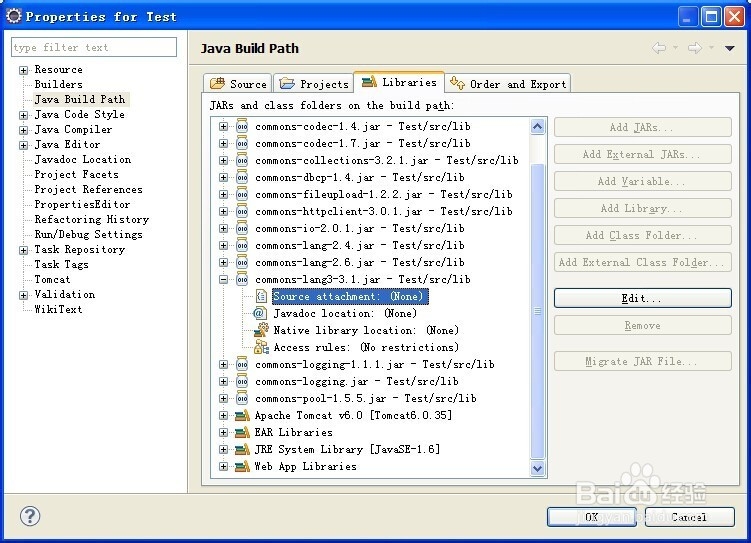Switch to the Projects tab
Screen dimensions: 751x543
[314, 84]
